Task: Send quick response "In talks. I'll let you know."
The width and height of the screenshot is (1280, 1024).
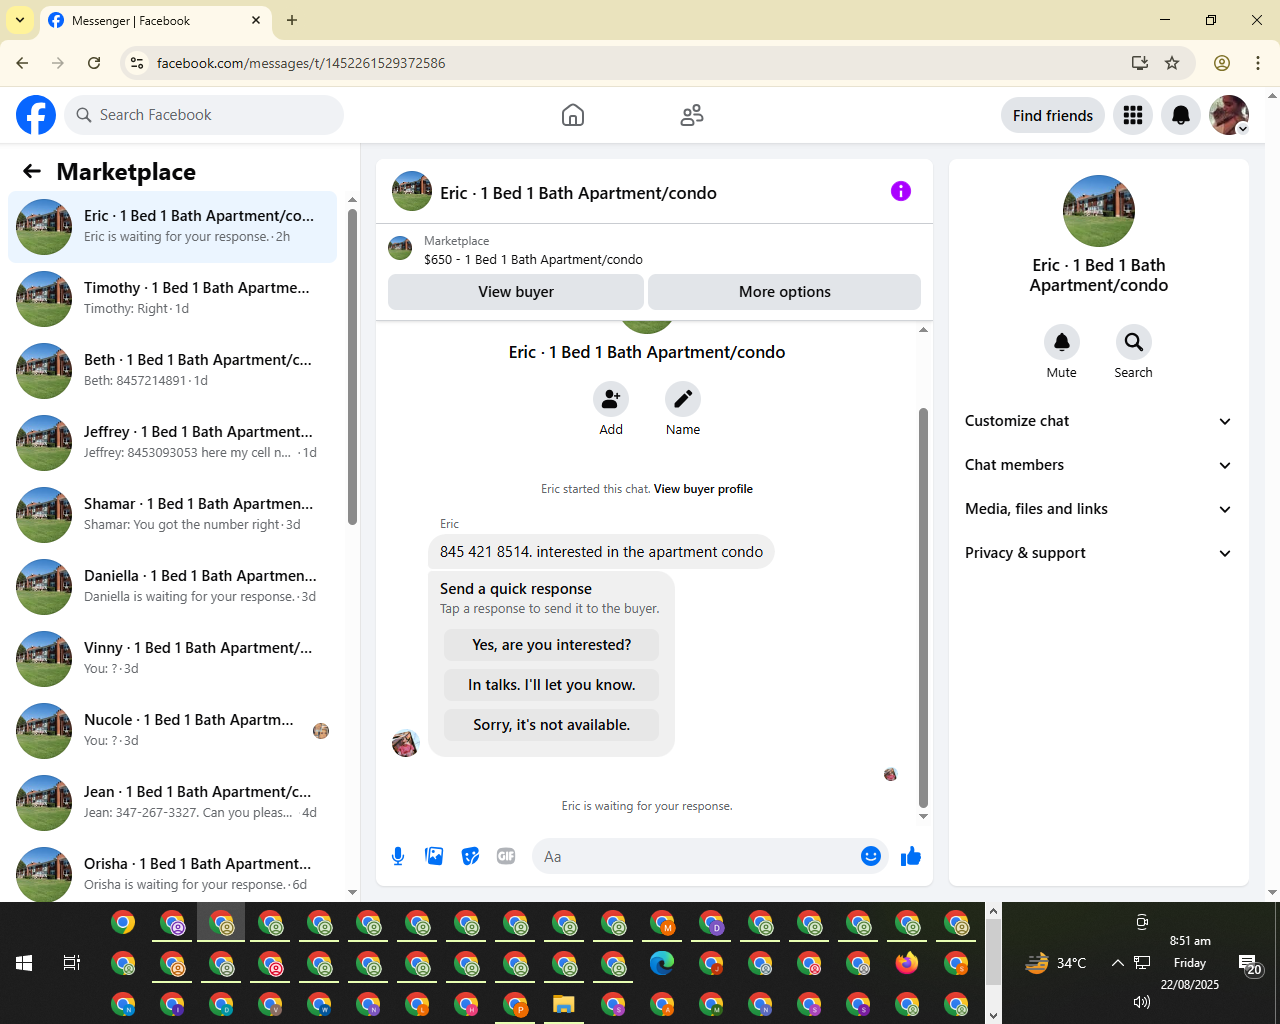Action: point(552,685)
